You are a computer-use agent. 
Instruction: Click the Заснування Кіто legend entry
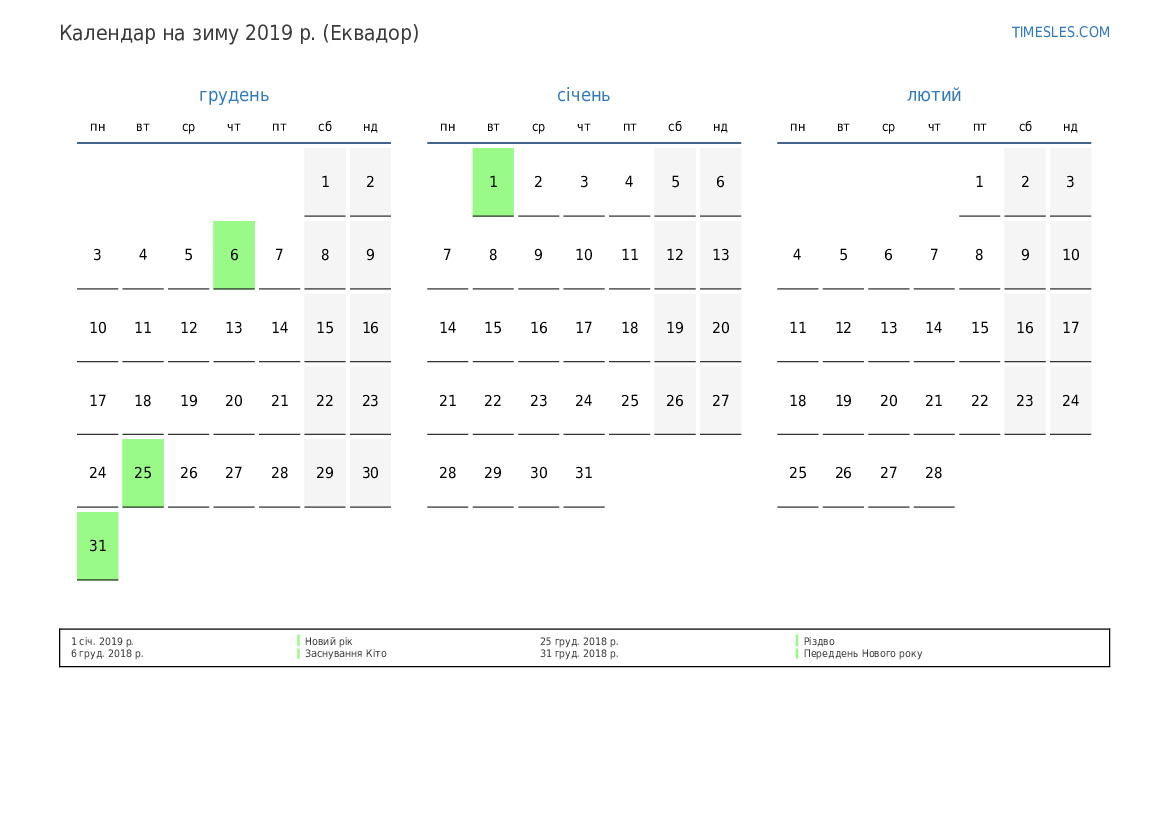coord(345,654)
